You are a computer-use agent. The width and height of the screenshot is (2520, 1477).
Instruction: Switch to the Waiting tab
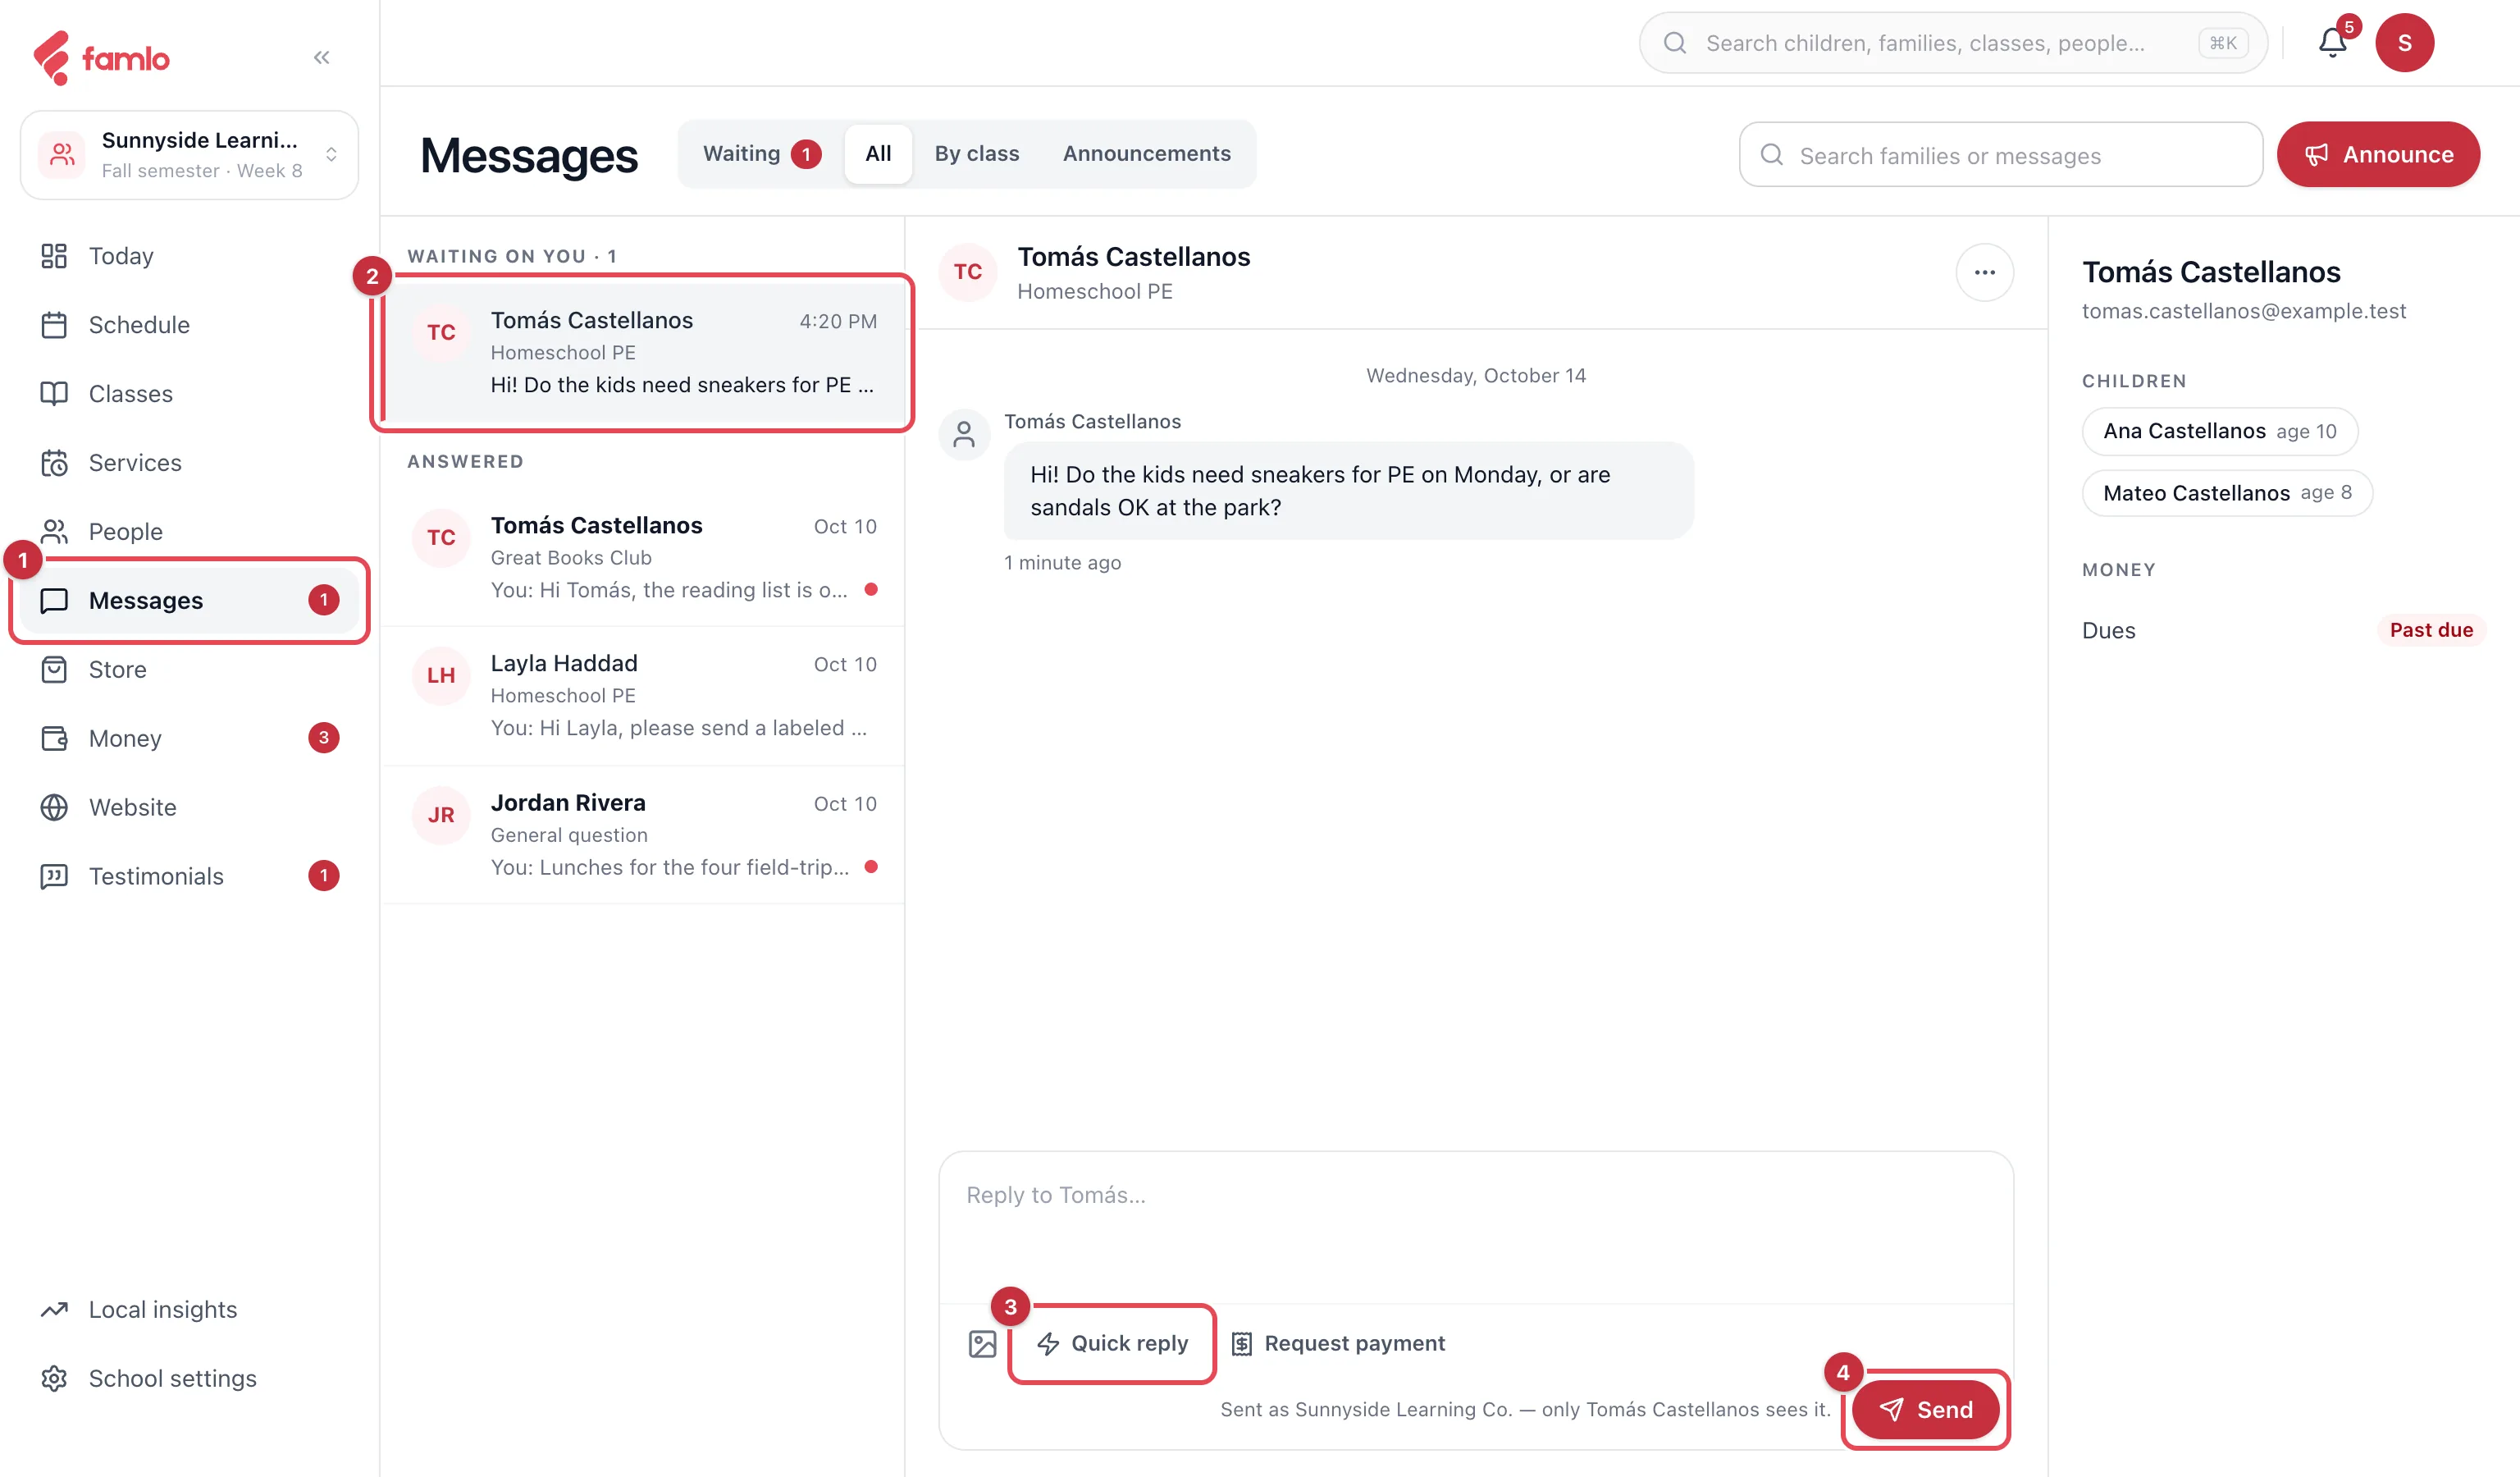coord(761,154)
